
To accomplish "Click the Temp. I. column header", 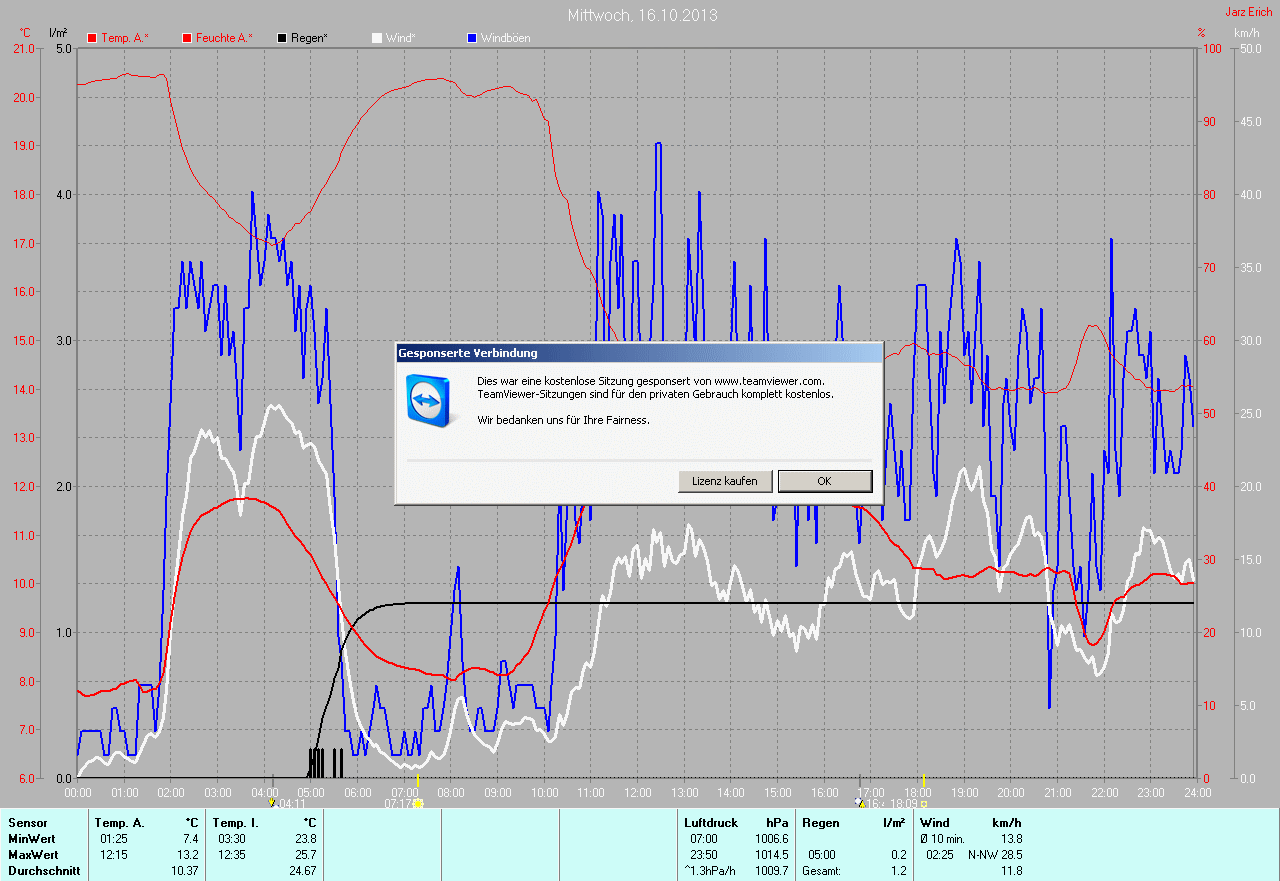I will click(235, 823).
